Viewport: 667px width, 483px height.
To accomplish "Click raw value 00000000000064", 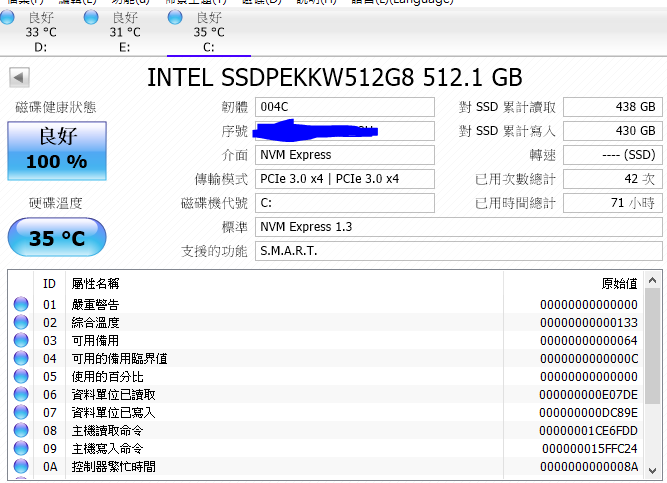I will pos(589,340).
